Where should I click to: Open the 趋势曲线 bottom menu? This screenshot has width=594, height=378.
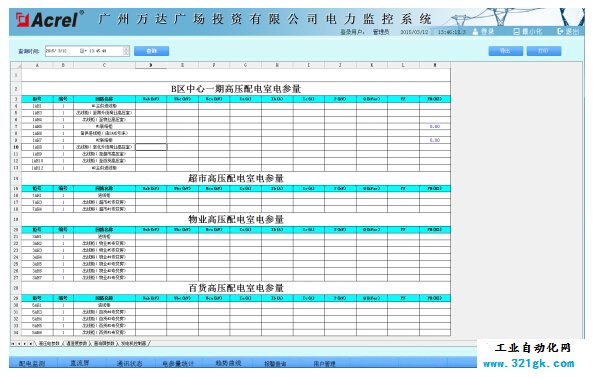click(228, 363)
